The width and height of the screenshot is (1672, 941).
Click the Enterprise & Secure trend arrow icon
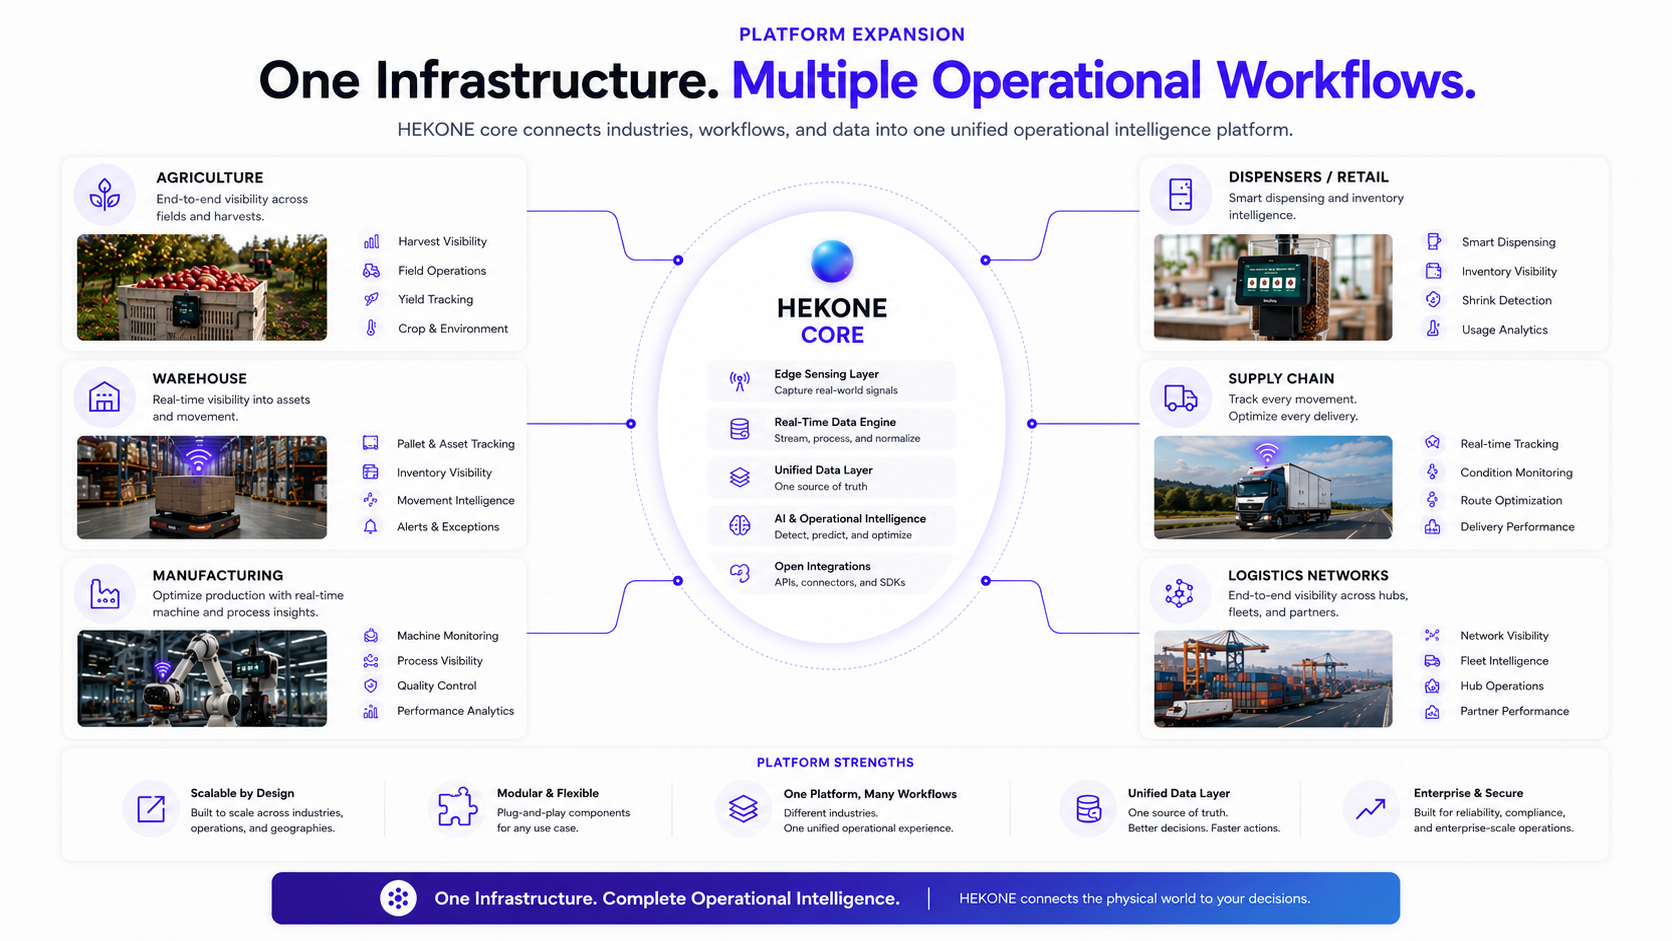(x=1370, y=809)
